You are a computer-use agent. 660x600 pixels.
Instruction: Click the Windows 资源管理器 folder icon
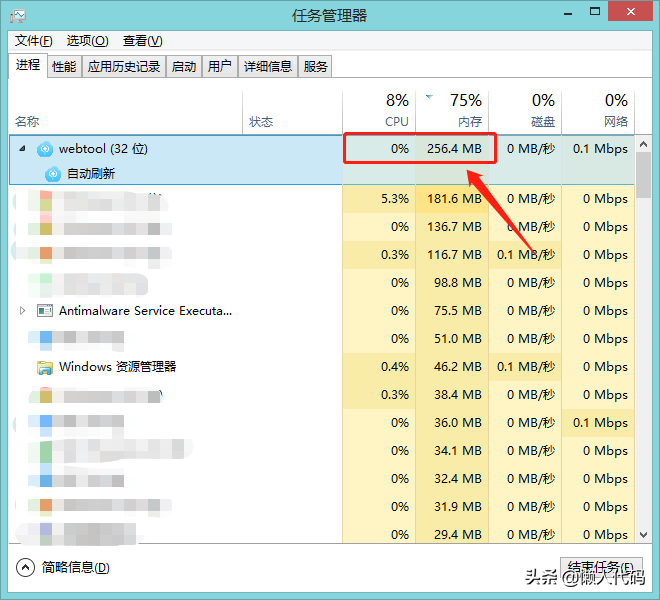pyautogui.click(x=44, y=367)
